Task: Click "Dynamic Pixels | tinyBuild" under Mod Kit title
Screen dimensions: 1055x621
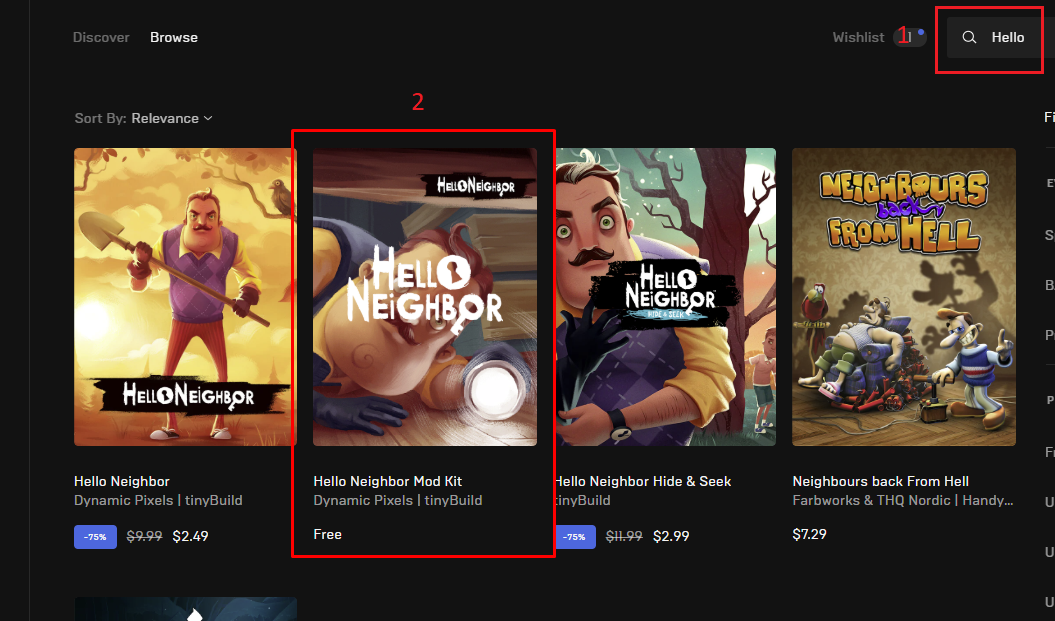Action: tap(398, 501)
